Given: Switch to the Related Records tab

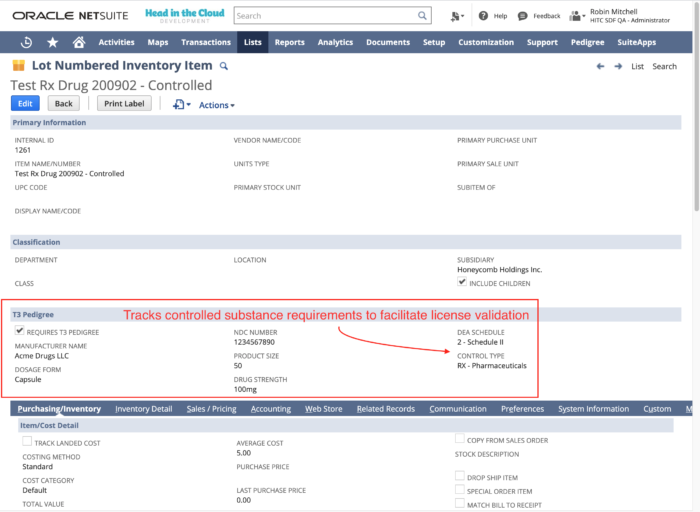Looking at the screenshot, I should click(x=386, y=409).
